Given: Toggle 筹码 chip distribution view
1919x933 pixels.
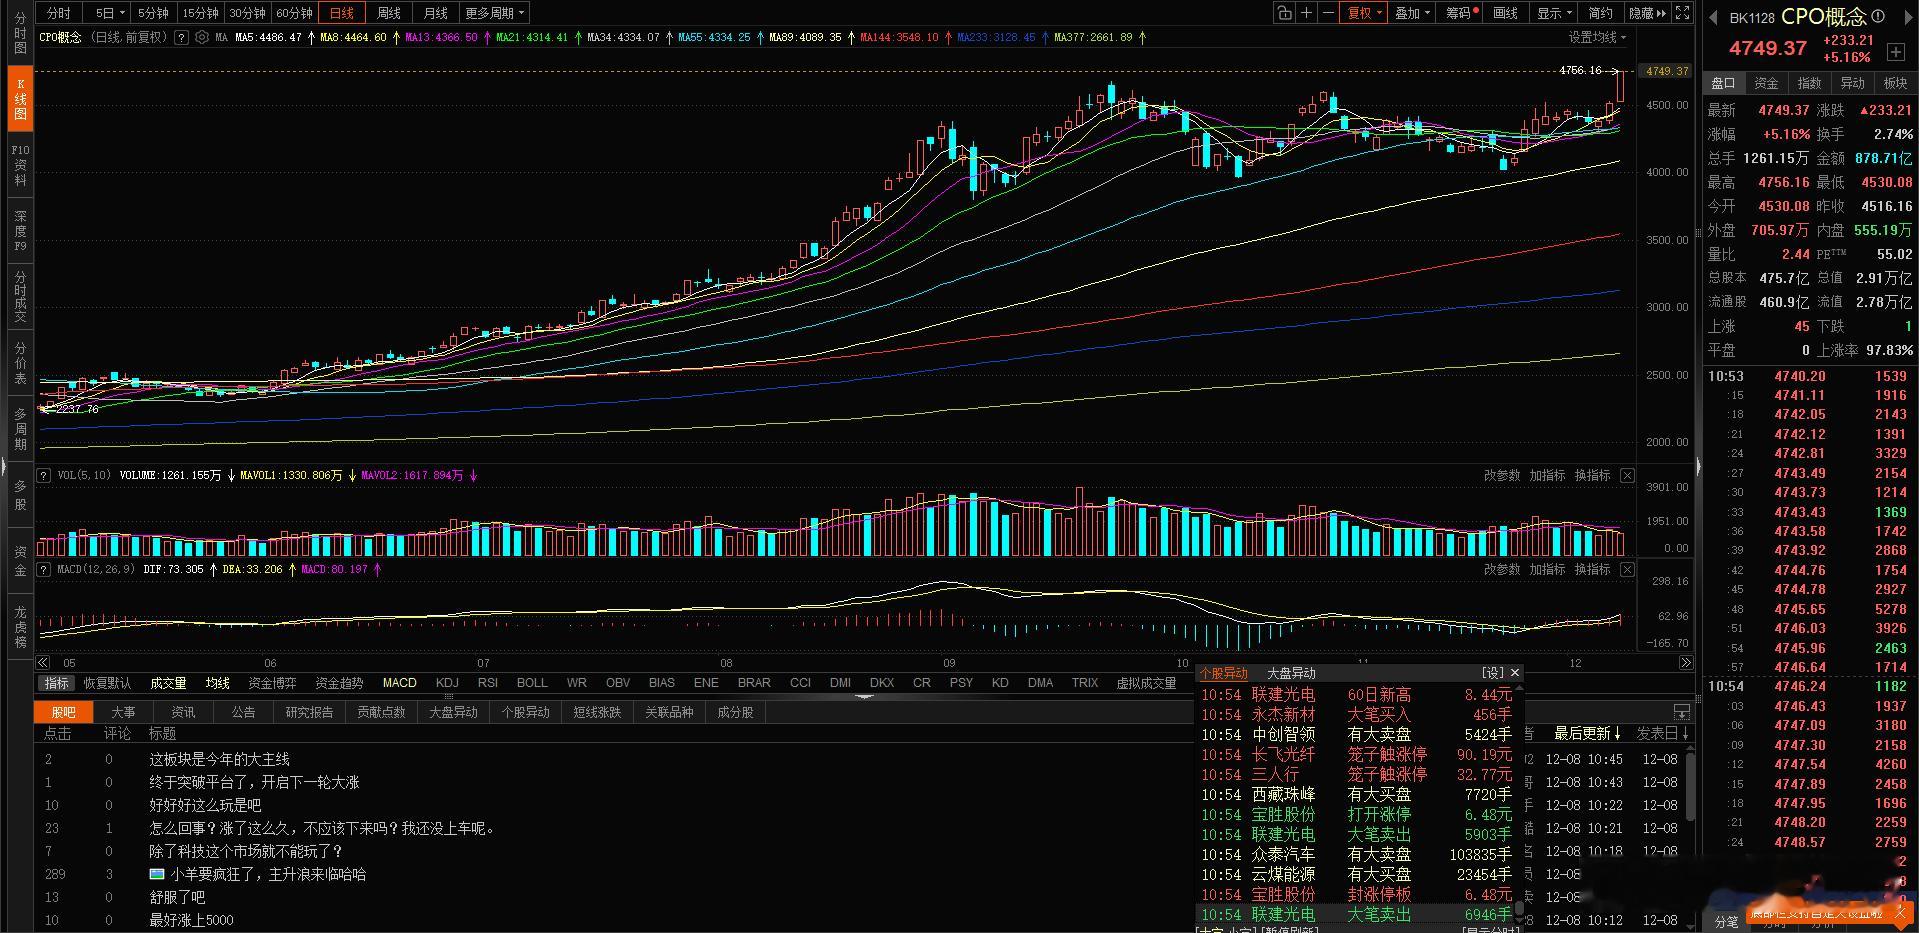Looking at the screenshot, I should (1461, 13).
